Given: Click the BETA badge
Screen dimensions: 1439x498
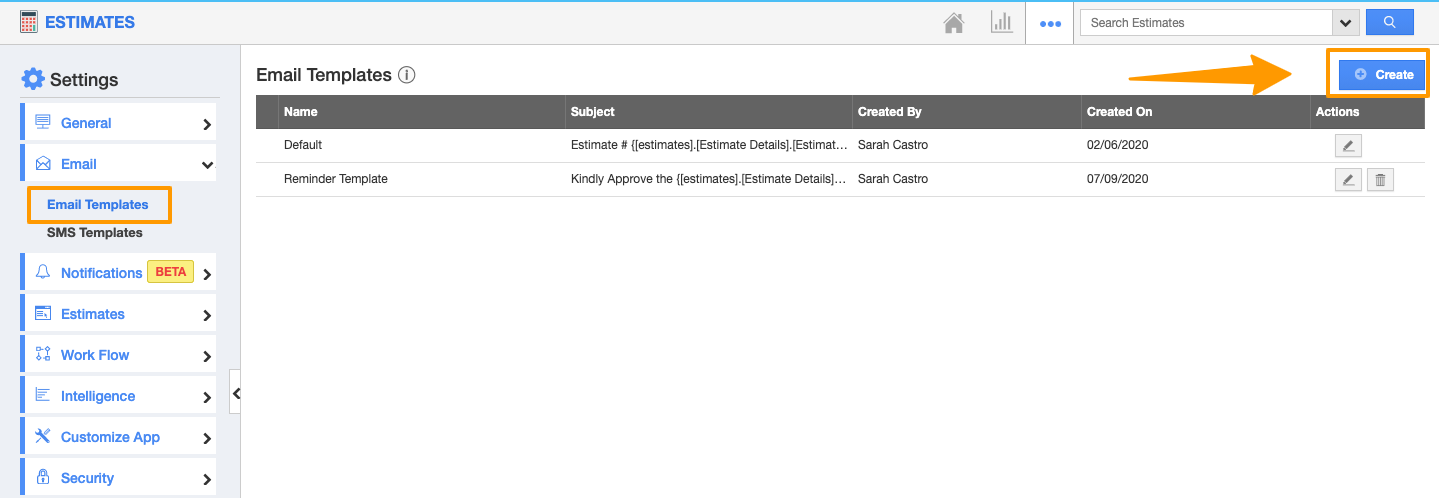Looking at the screenshot, I should [x=171, y=272].
